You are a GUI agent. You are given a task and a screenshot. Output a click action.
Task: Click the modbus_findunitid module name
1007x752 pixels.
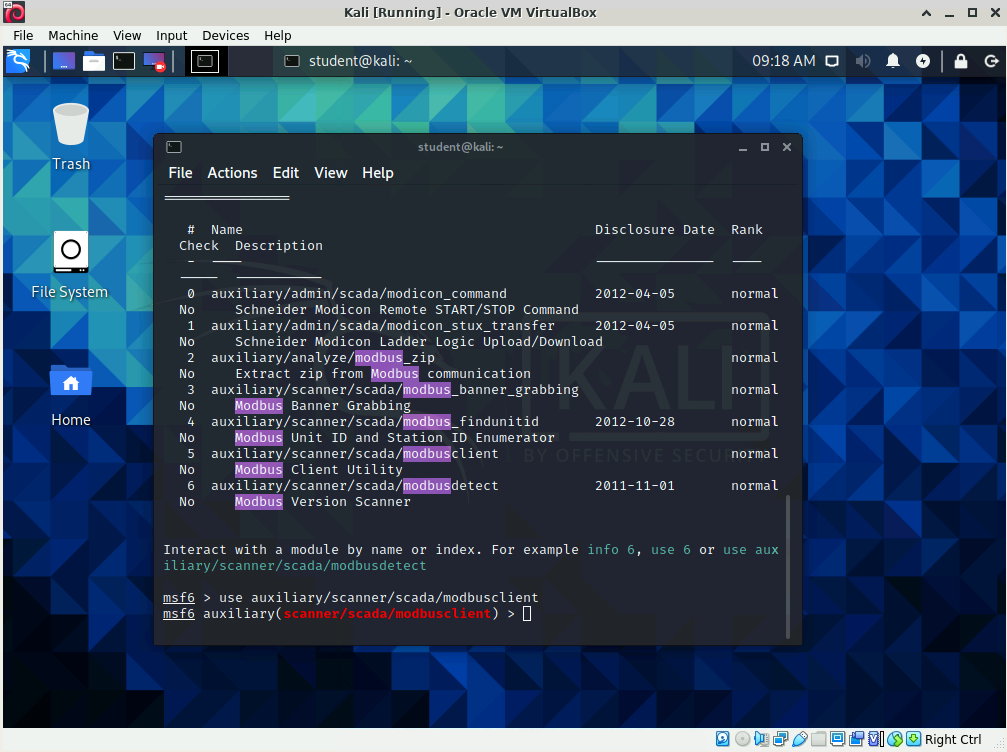[x=375, y=422]
